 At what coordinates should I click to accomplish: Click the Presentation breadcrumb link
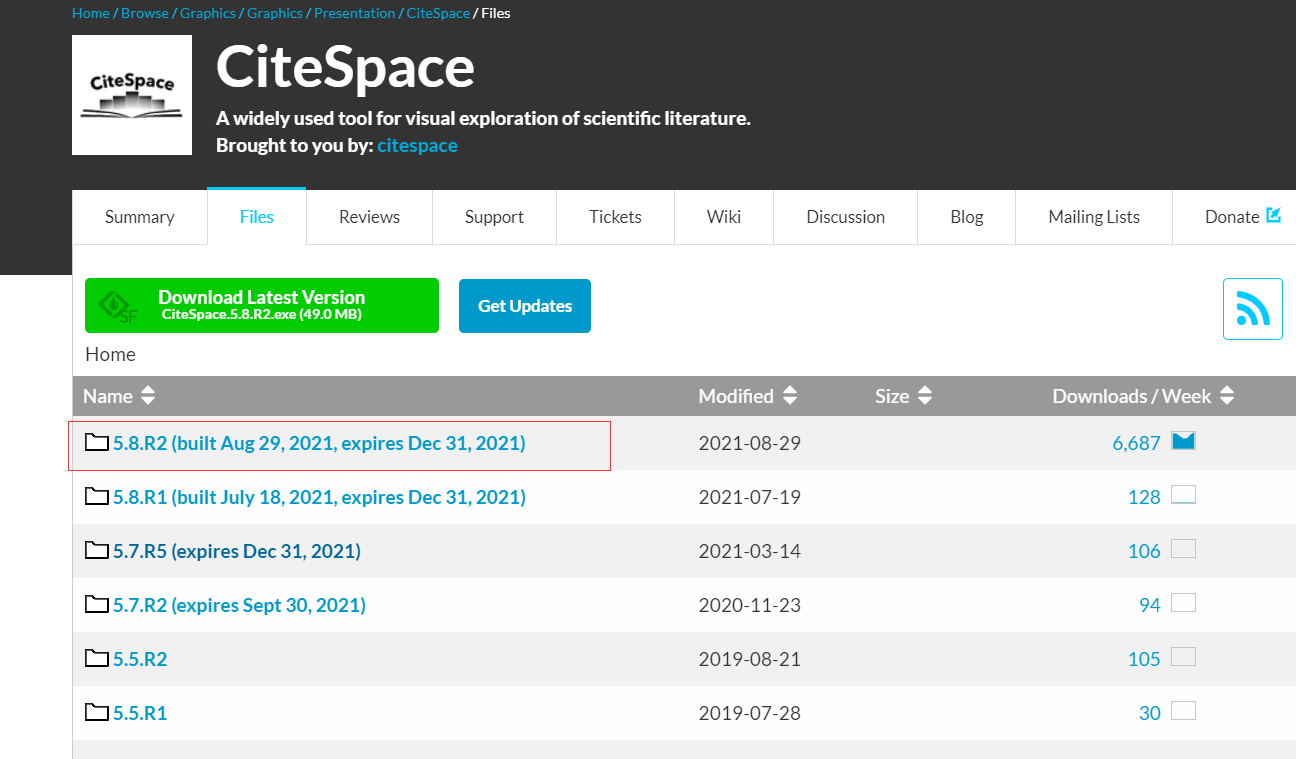355,13
